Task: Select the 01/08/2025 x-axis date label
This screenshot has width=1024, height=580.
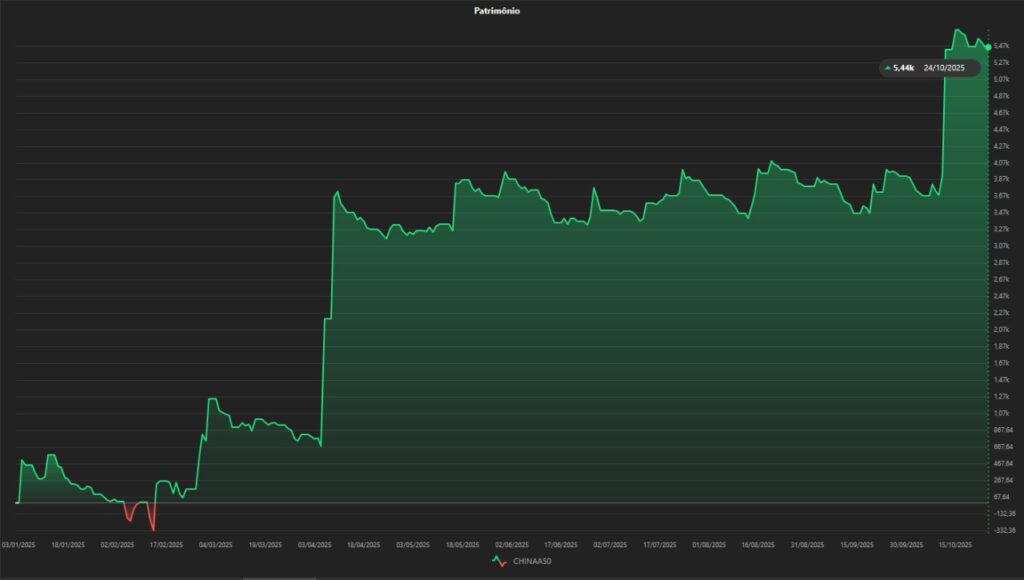Action: pyautogui.click(x=708, y=545)
